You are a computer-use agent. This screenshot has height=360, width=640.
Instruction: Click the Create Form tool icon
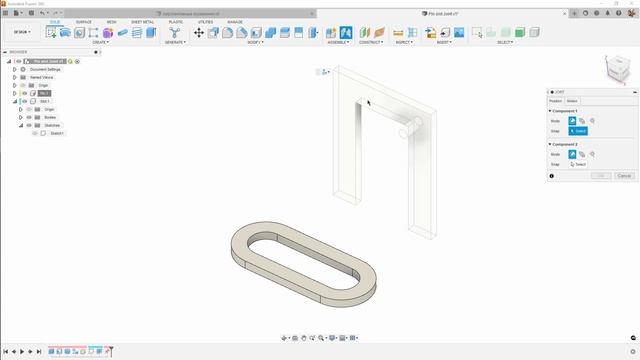(108, 33)
